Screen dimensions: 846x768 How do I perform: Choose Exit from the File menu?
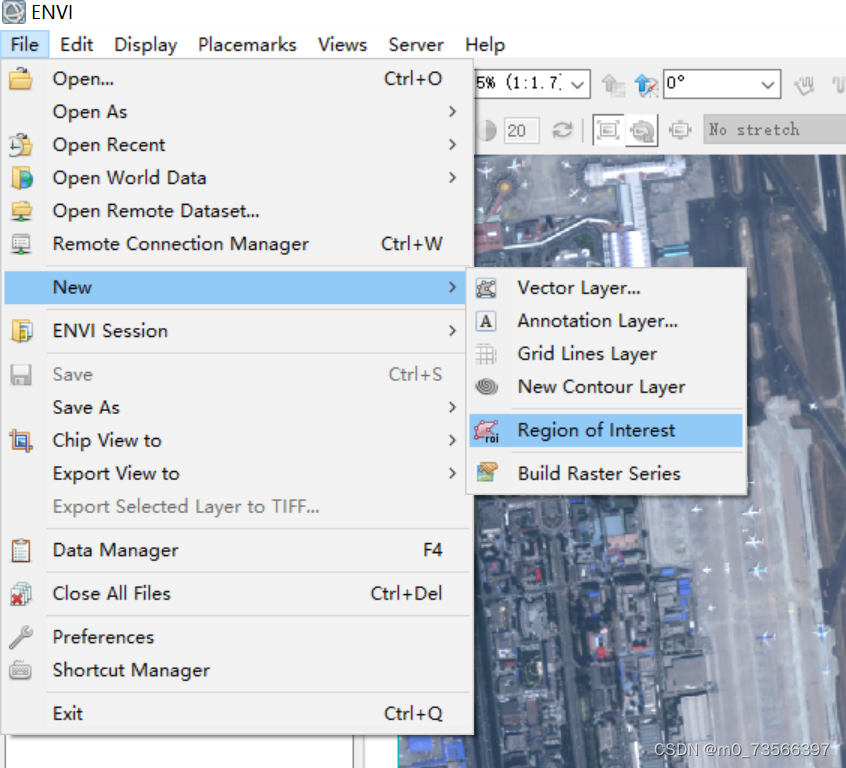235,713
